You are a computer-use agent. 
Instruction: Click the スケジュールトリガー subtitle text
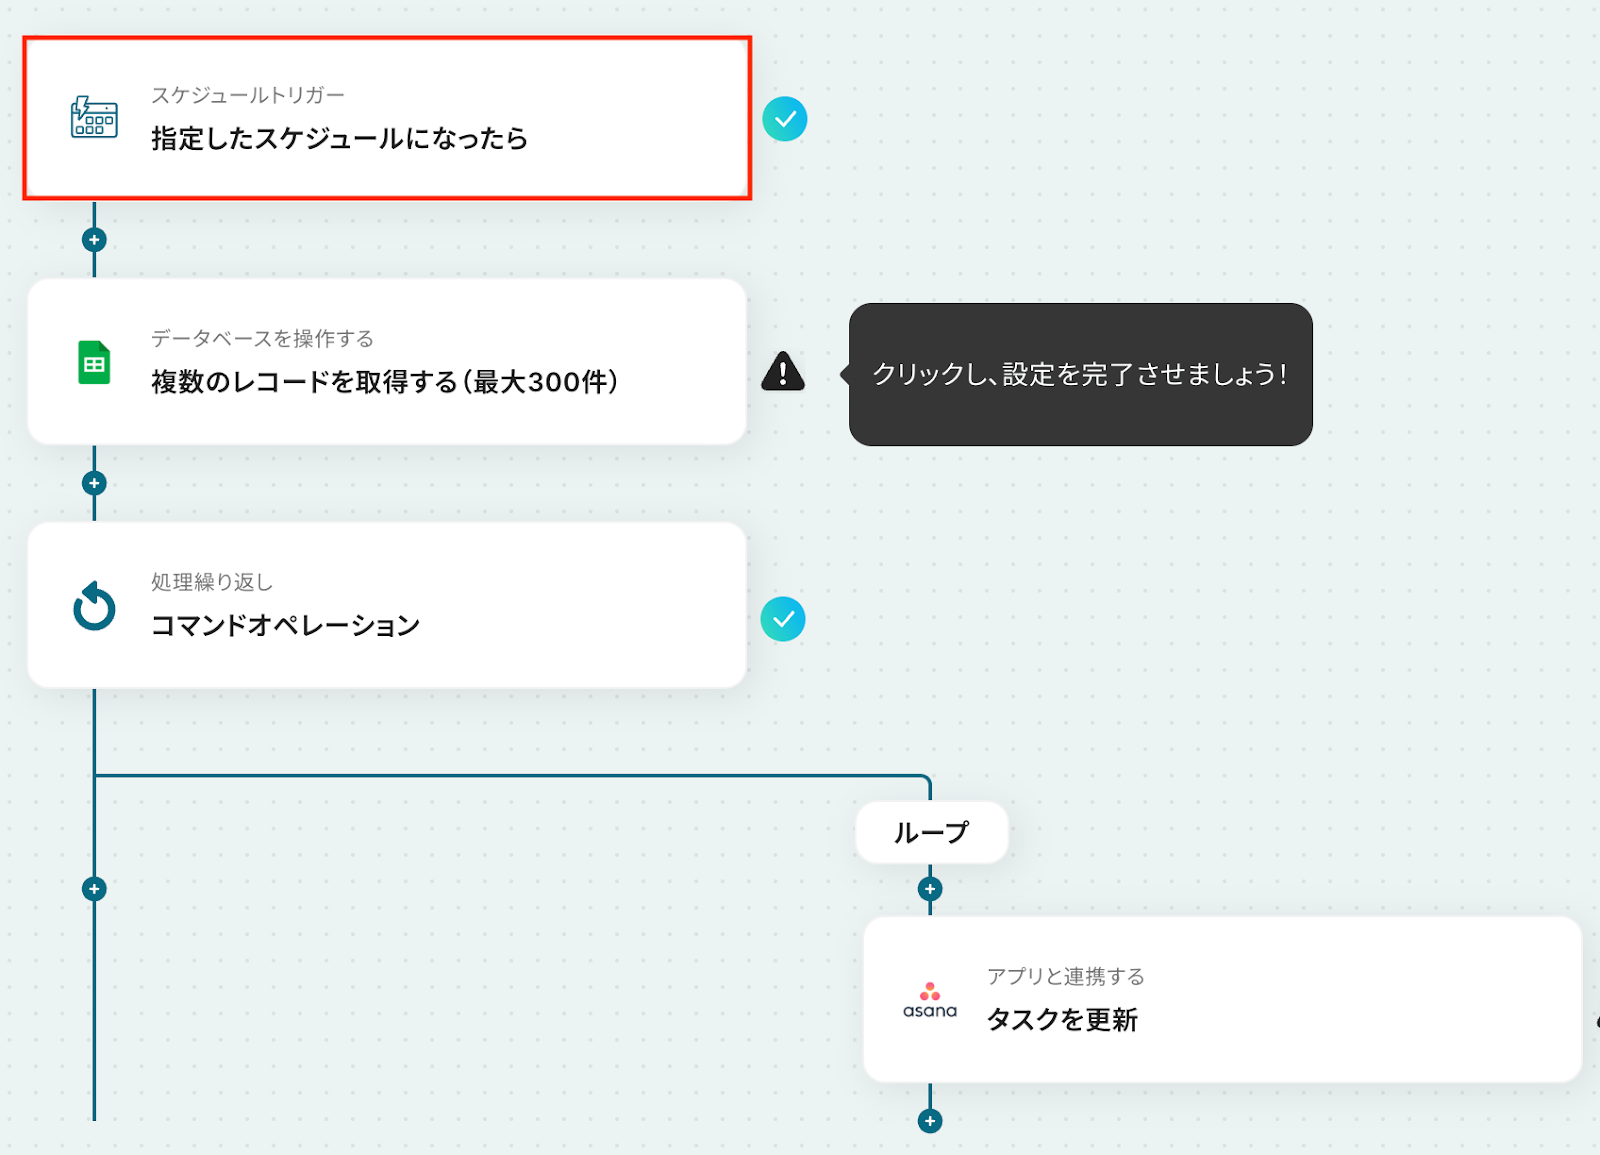click(x=248, y=95)
